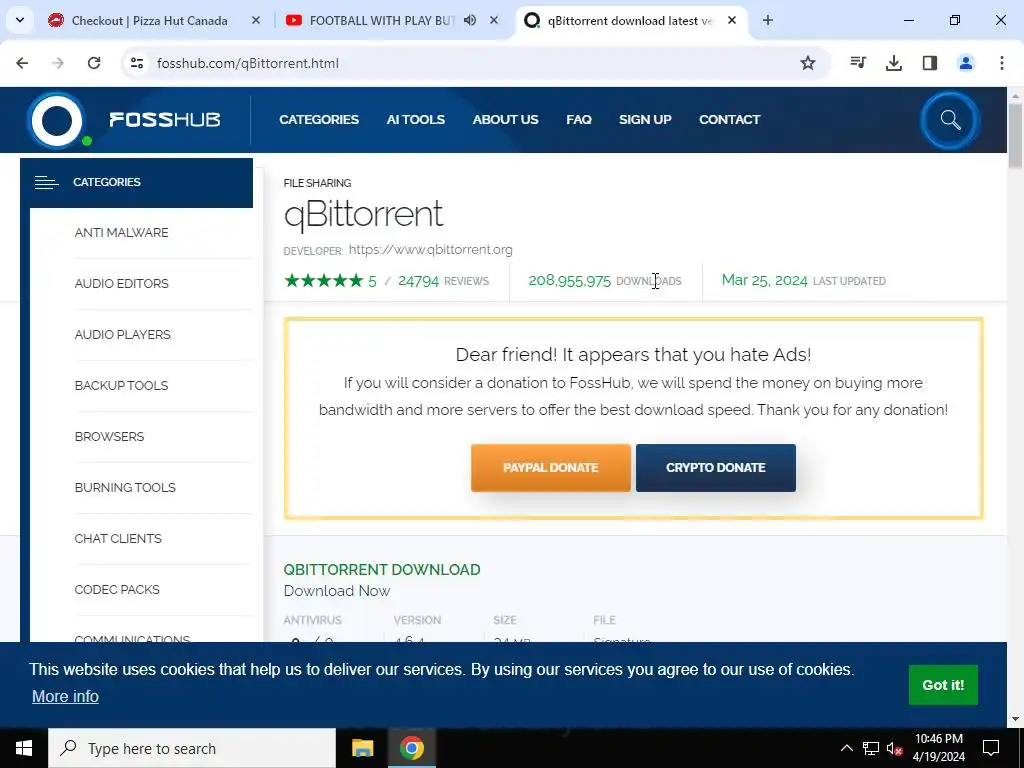Image resolution: width=1024 pixels, height=768 pixels.
Task: Open Windows Start menu
Action: pos(24,748)
